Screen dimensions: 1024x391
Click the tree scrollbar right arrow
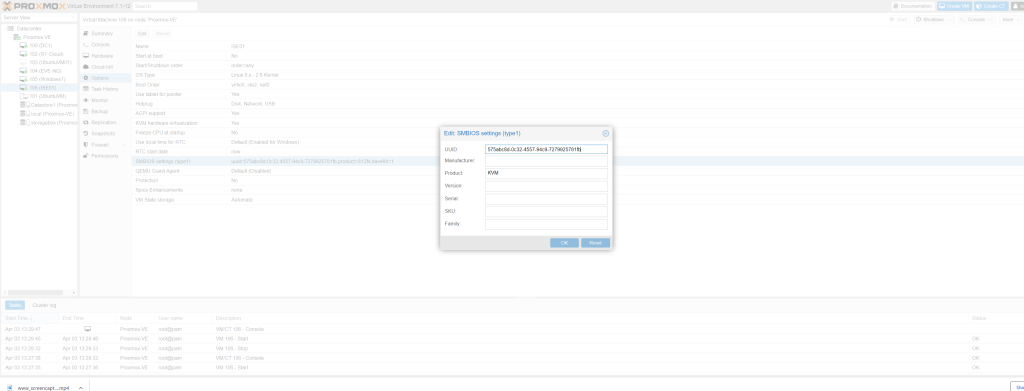[74, 292]
